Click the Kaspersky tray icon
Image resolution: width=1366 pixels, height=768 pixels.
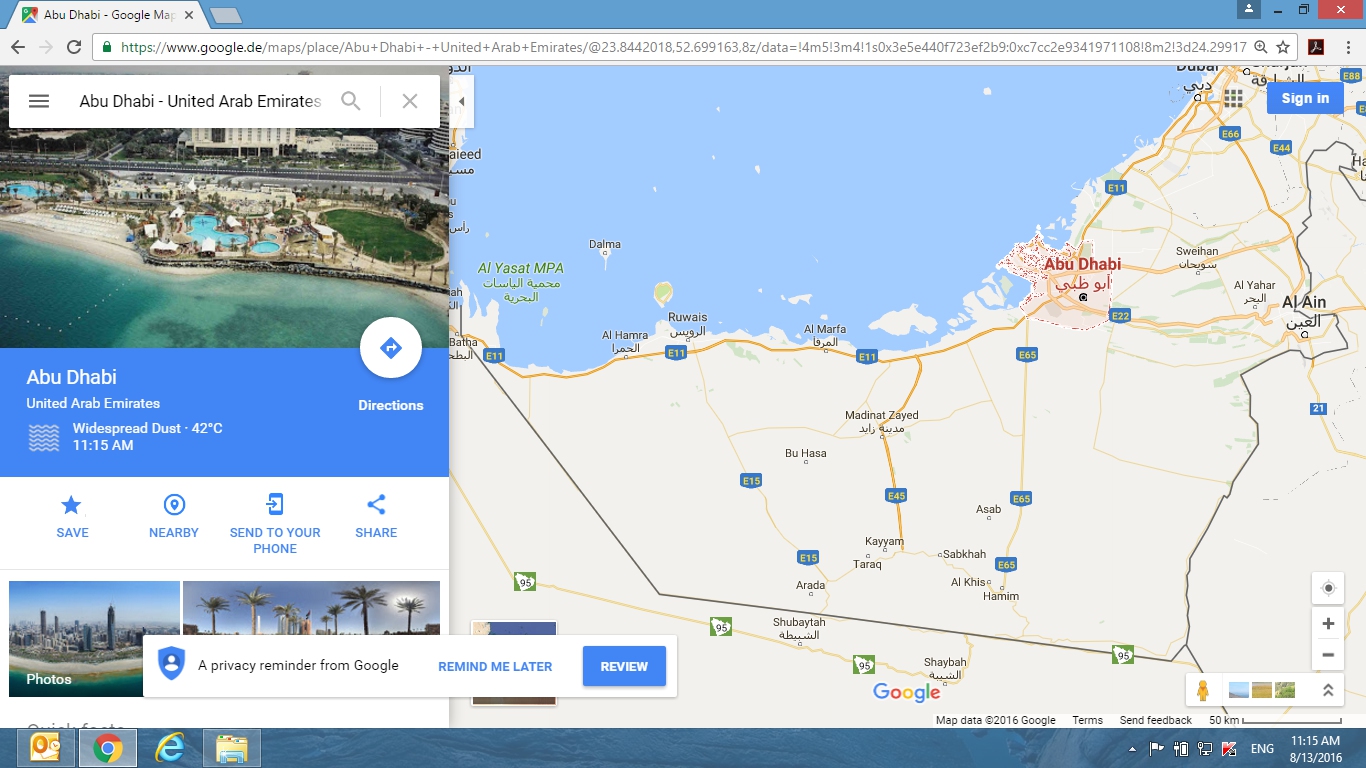pos(1230,749)
